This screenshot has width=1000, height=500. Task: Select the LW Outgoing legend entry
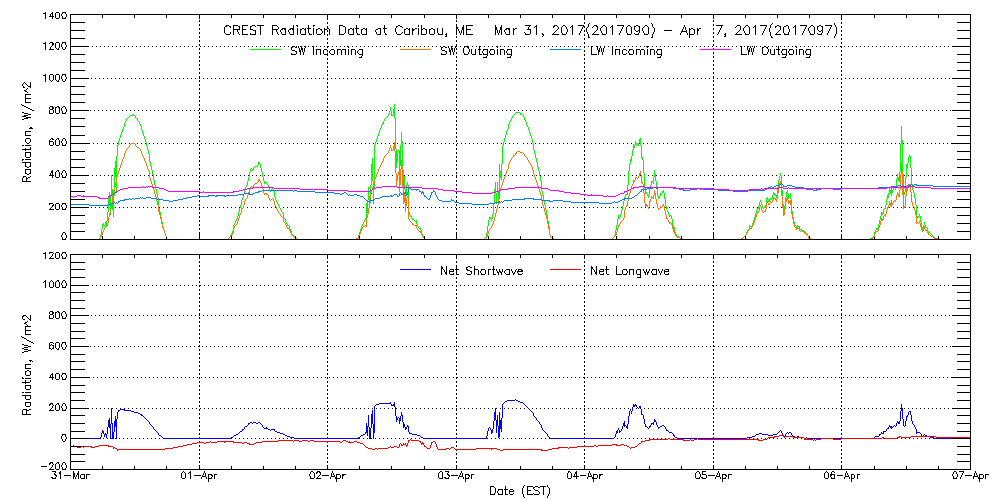pos(775,52)
